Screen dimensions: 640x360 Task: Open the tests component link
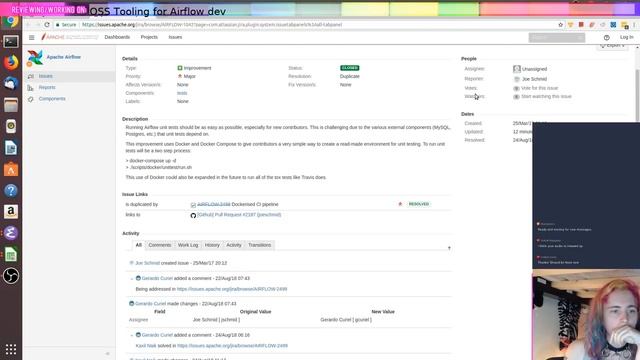point(182,93)
